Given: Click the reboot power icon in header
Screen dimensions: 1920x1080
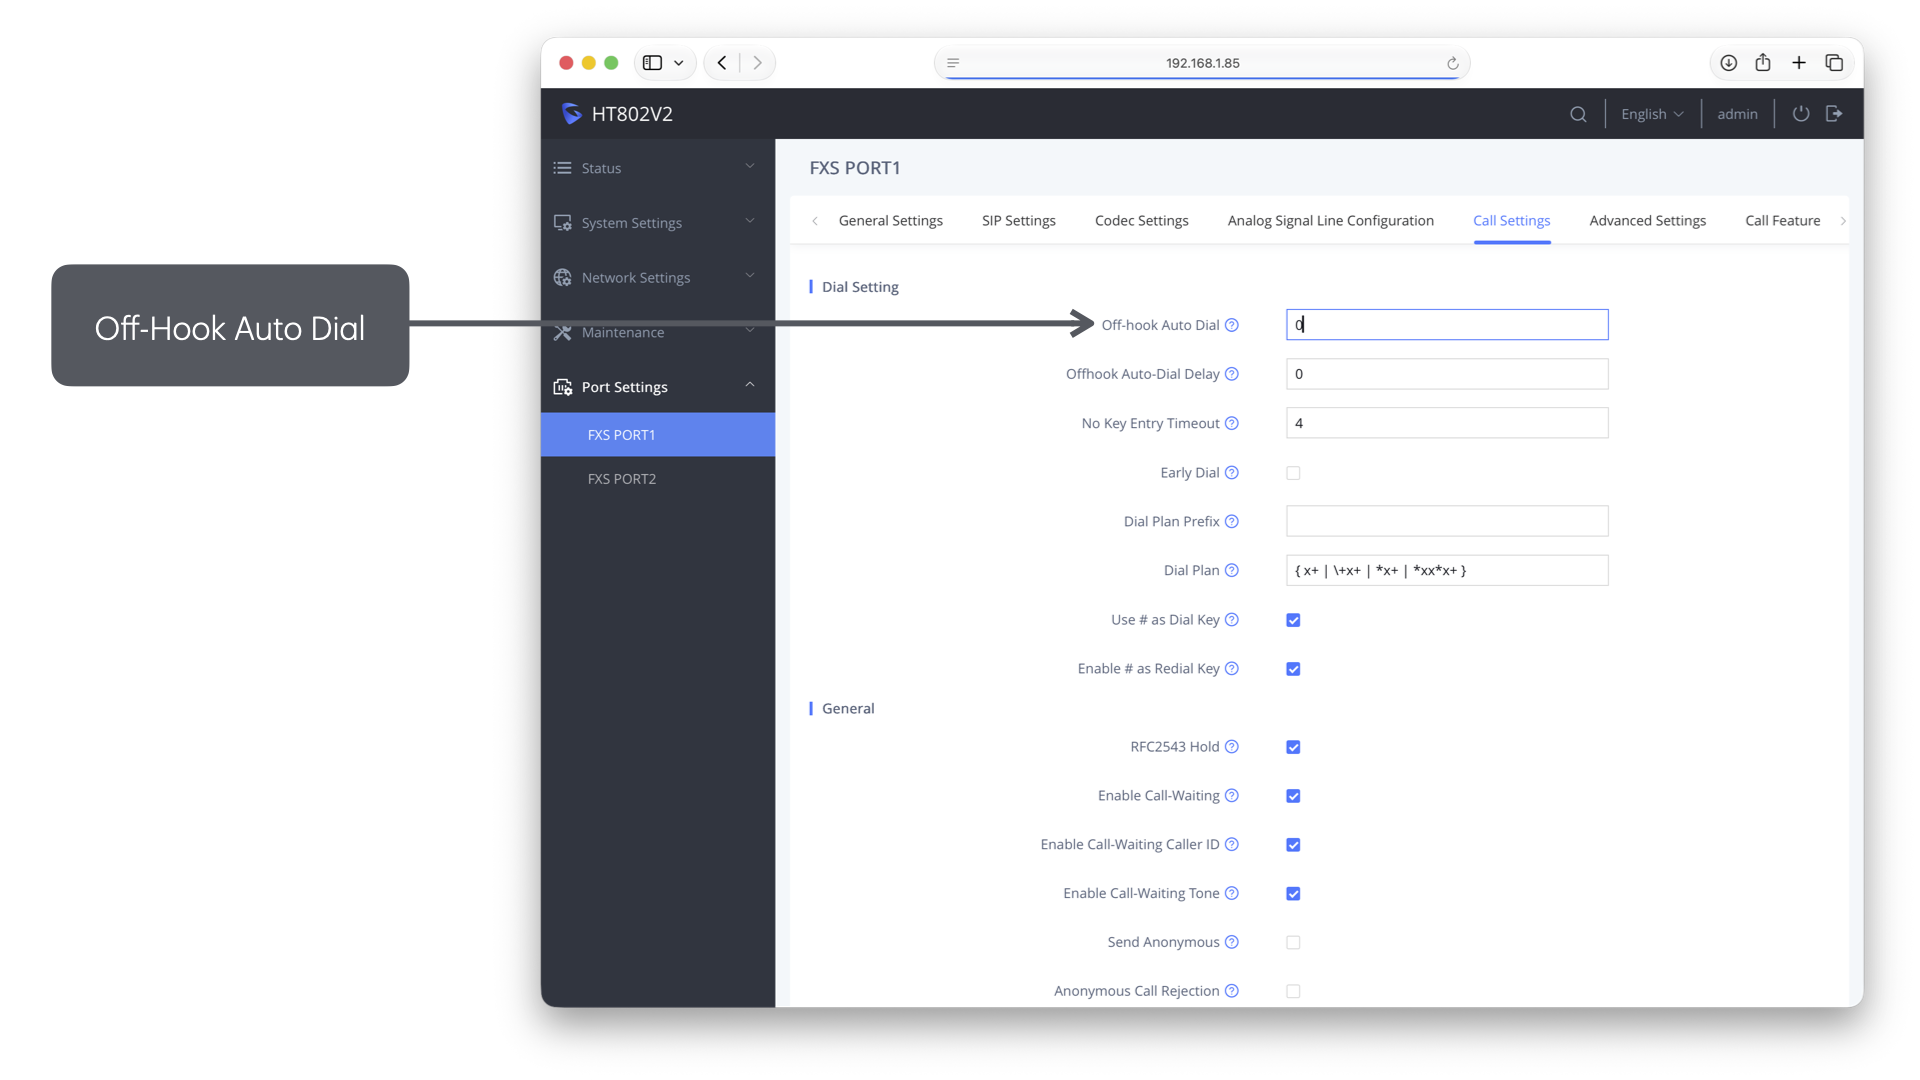Looking at the screenshot, I should pos(1801,113).
